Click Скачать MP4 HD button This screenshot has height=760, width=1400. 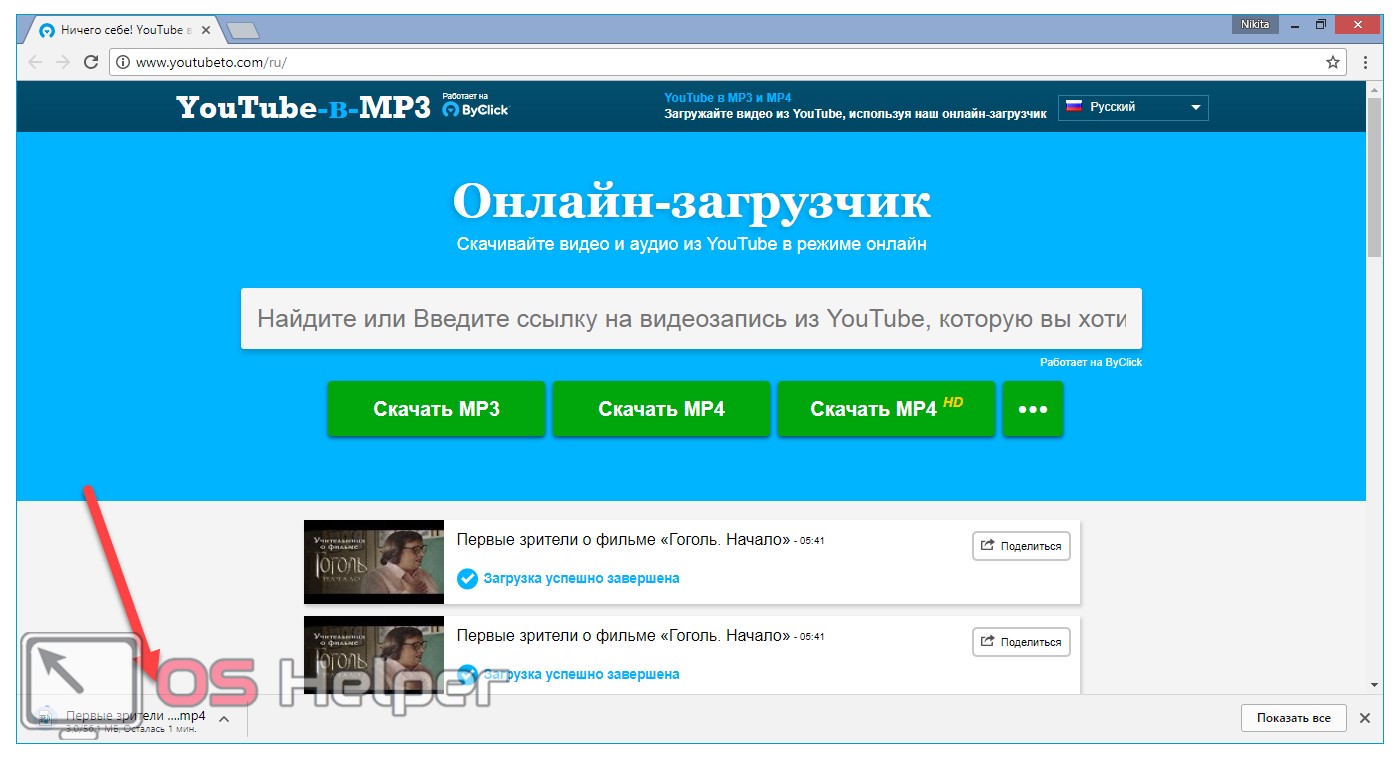tap(886, 409)
